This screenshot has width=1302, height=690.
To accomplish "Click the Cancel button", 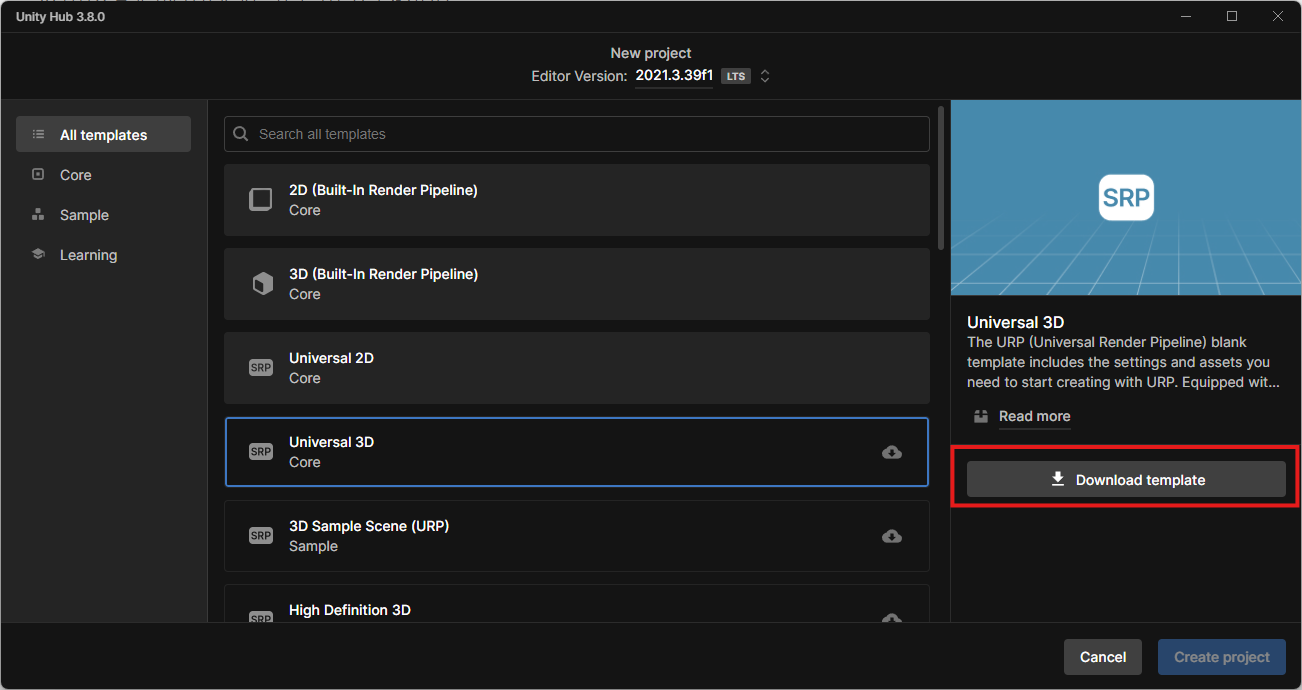I will [1103, 657].
